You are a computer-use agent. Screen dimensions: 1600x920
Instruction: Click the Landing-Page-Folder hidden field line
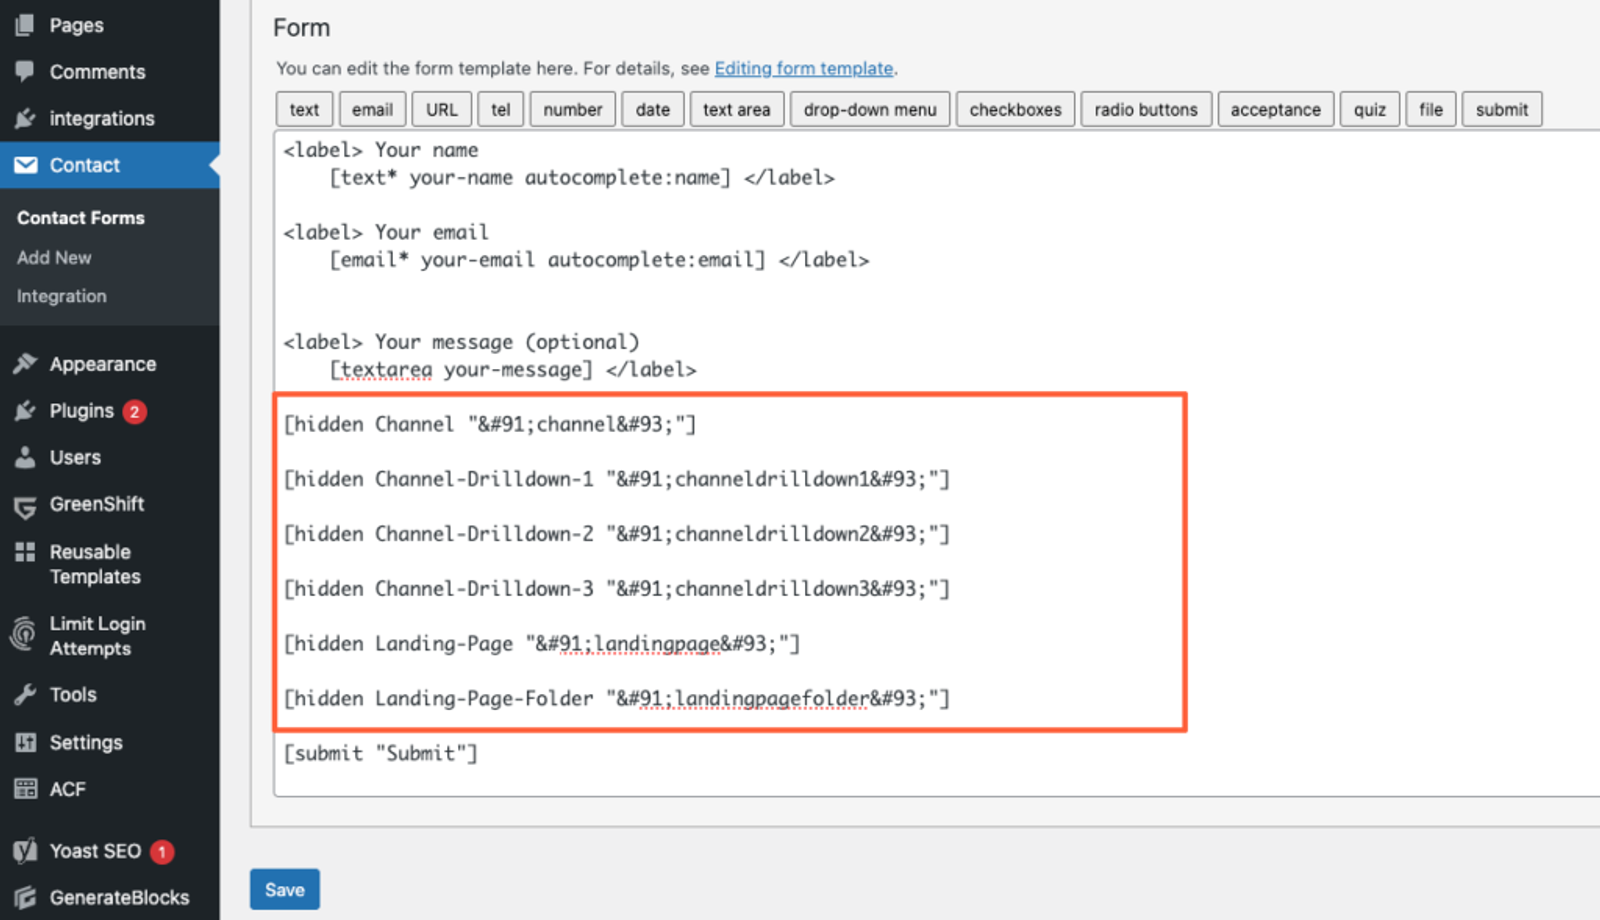[x=616, y=699]
